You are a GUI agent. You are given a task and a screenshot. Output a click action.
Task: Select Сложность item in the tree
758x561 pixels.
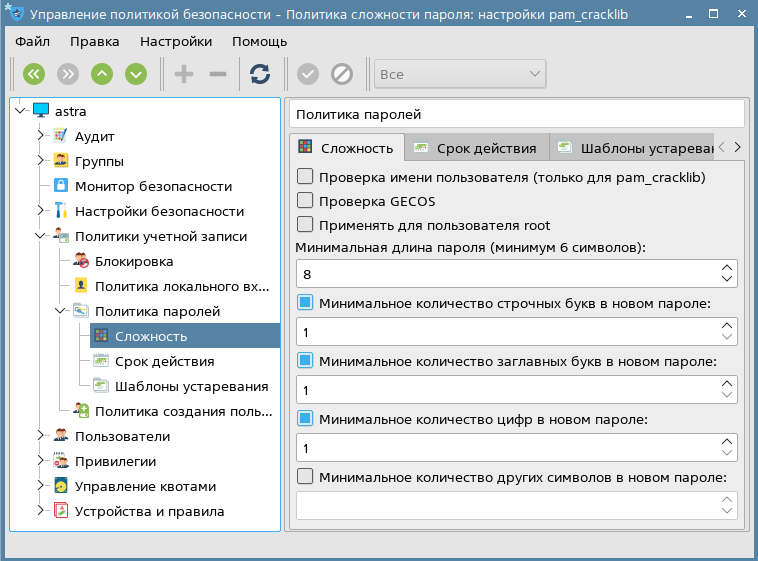185,336
